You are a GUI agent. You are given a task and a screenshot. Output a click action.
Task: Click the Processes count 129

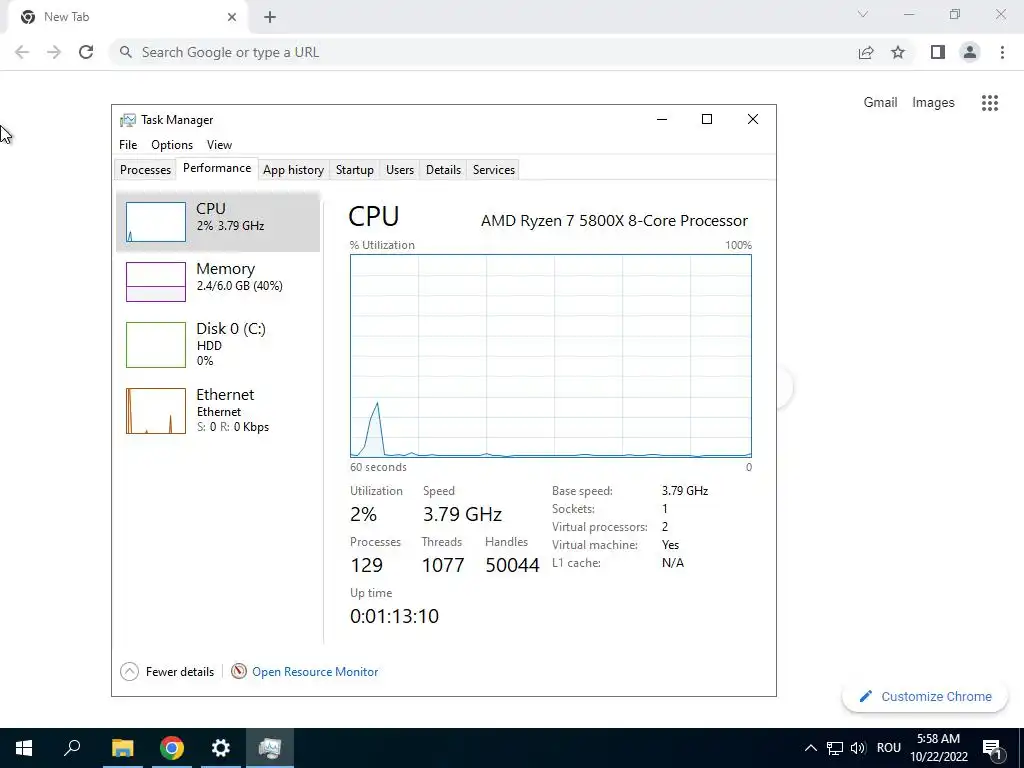(x=366, y=565)
